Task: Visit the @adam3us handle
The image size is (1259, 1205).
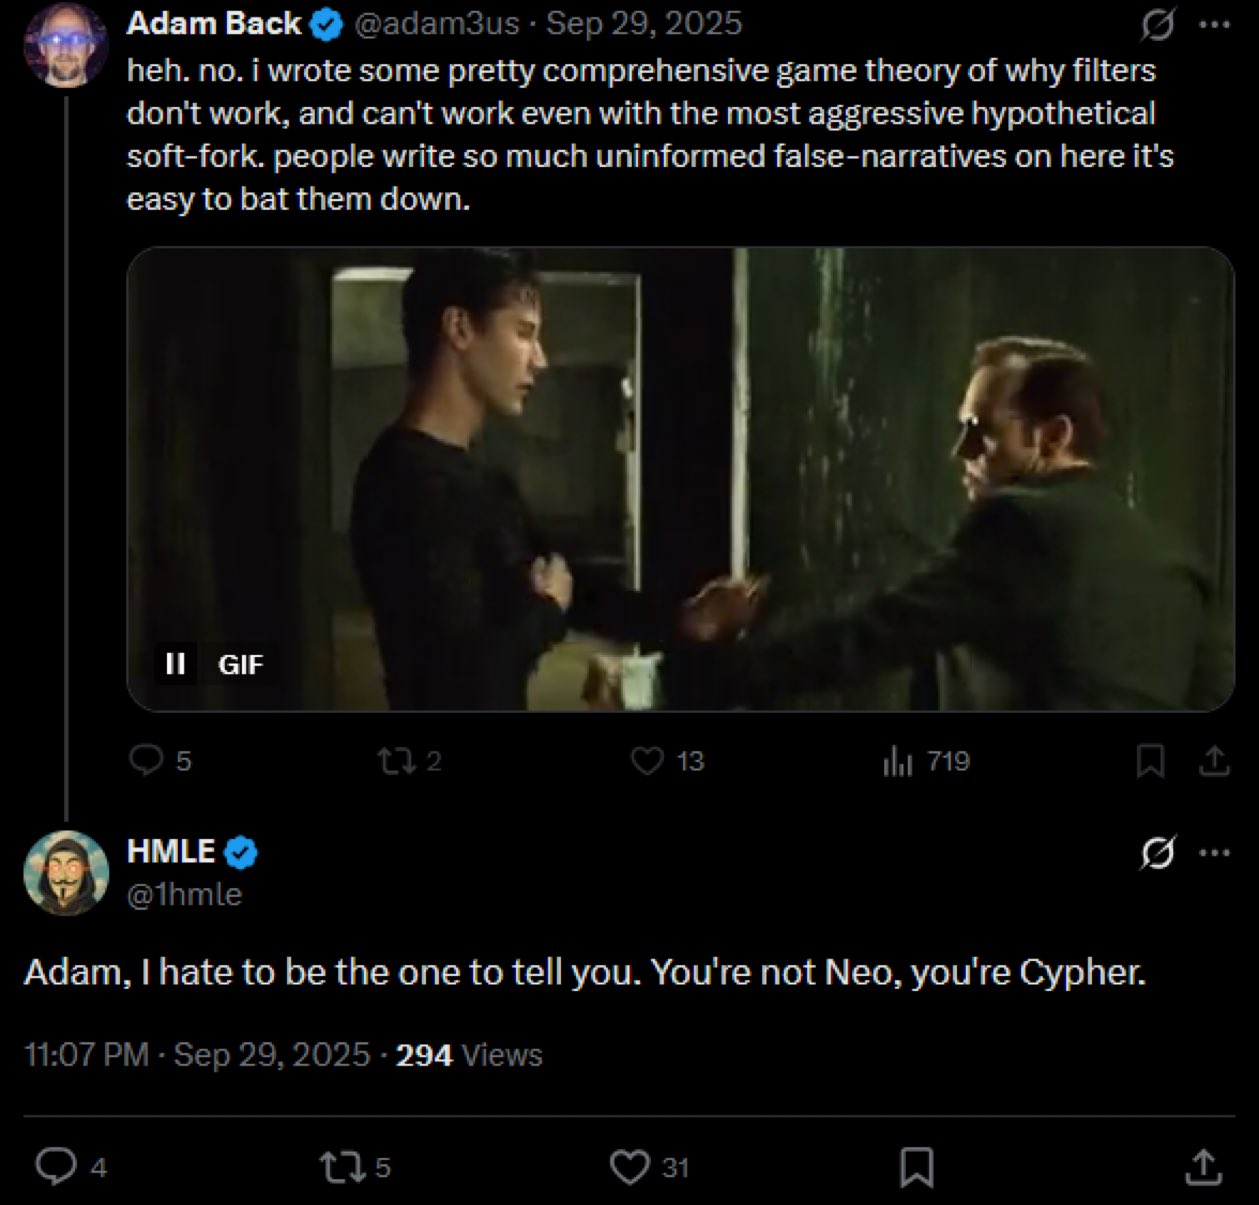Action: [x=436, y=24]
